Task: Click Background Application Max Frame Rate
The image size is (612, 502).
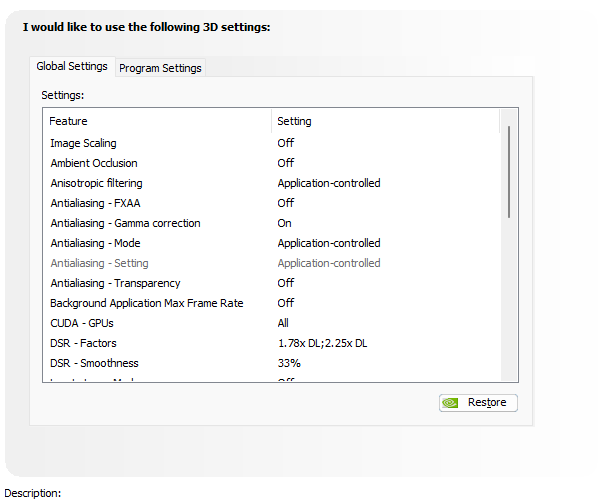Action: [147, 303]
